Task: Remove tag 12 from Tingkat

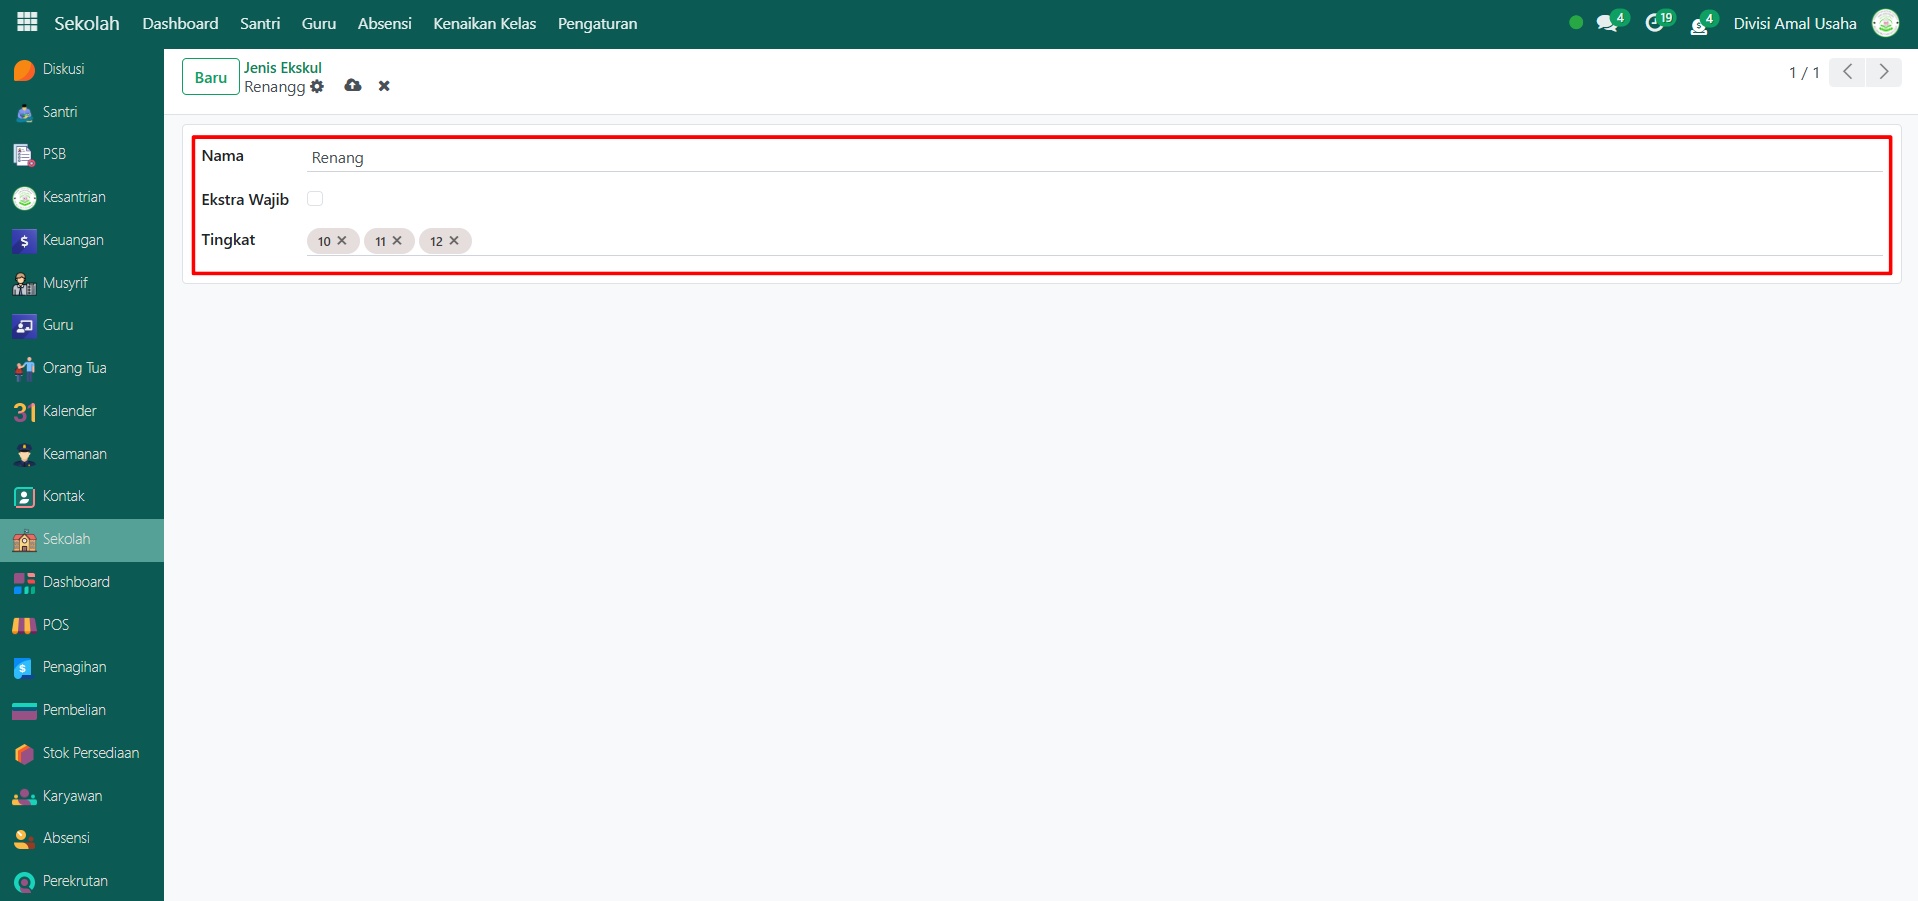Action: (454, 241)
